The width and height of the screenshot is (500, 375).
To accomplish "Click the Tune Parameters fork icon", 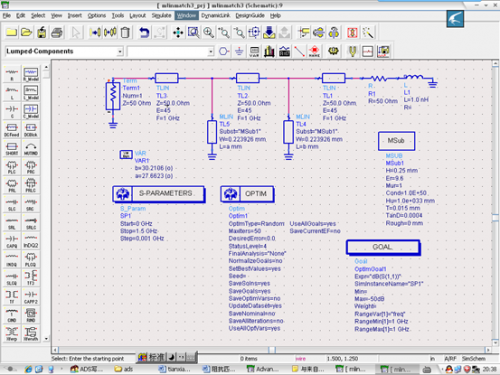I will (352, 51).
